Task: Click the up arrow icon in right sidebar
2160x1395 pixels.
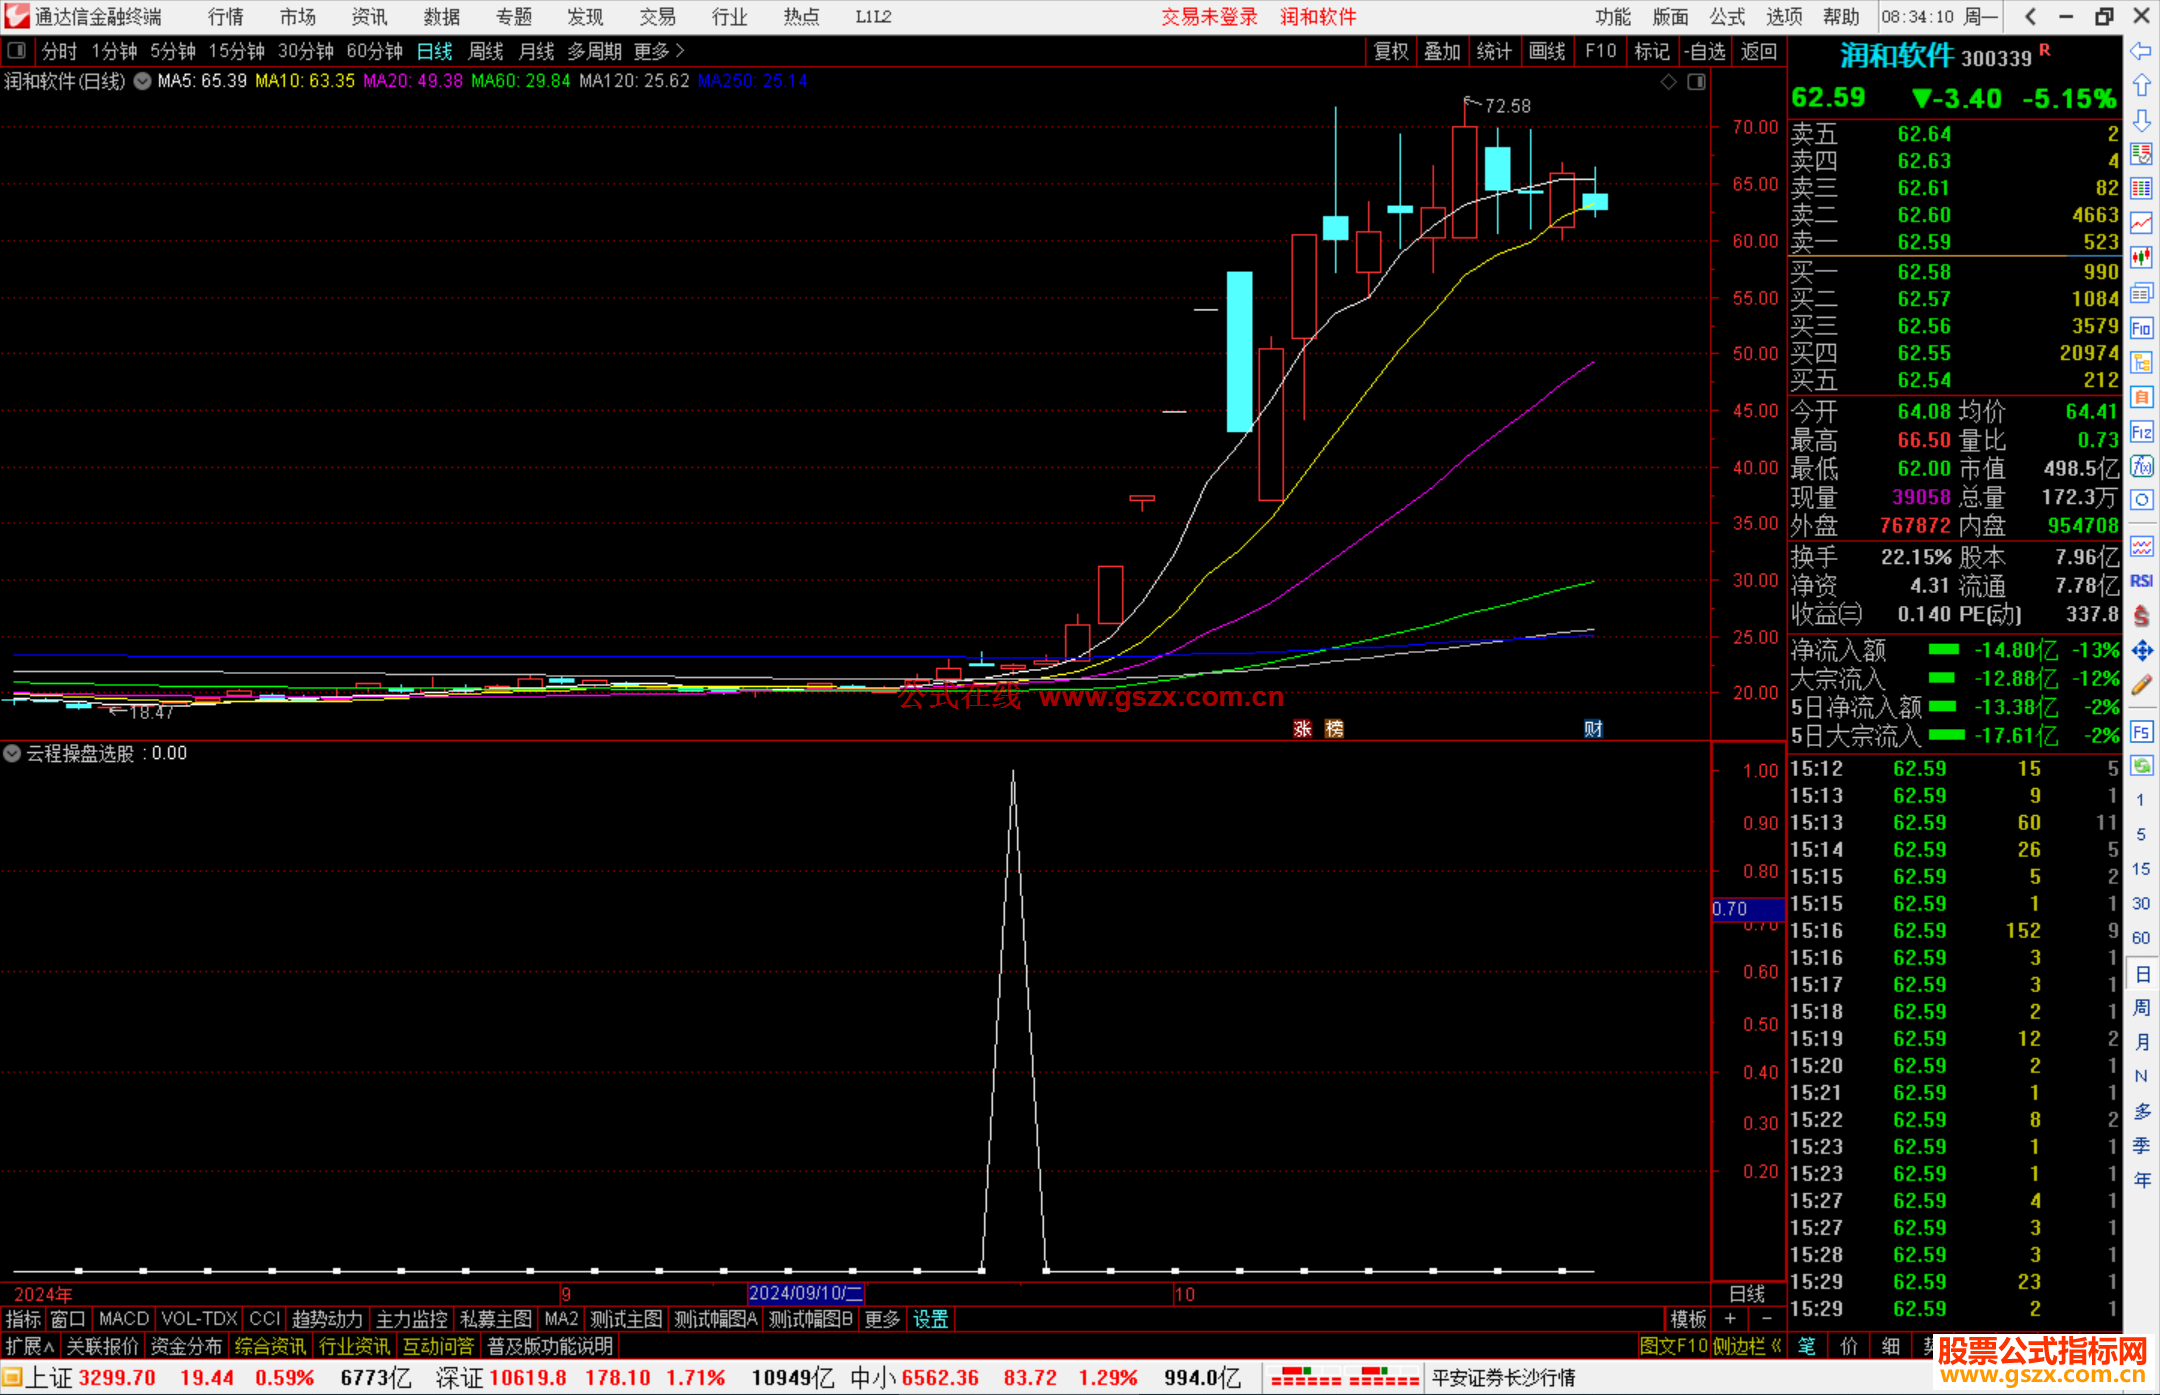Action: pos(2141,86)
